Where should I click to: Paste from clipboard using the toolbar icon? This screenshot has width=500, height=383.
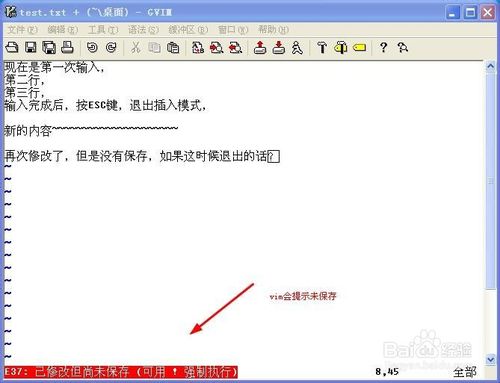pyautogui.click(x=173, y=48)
